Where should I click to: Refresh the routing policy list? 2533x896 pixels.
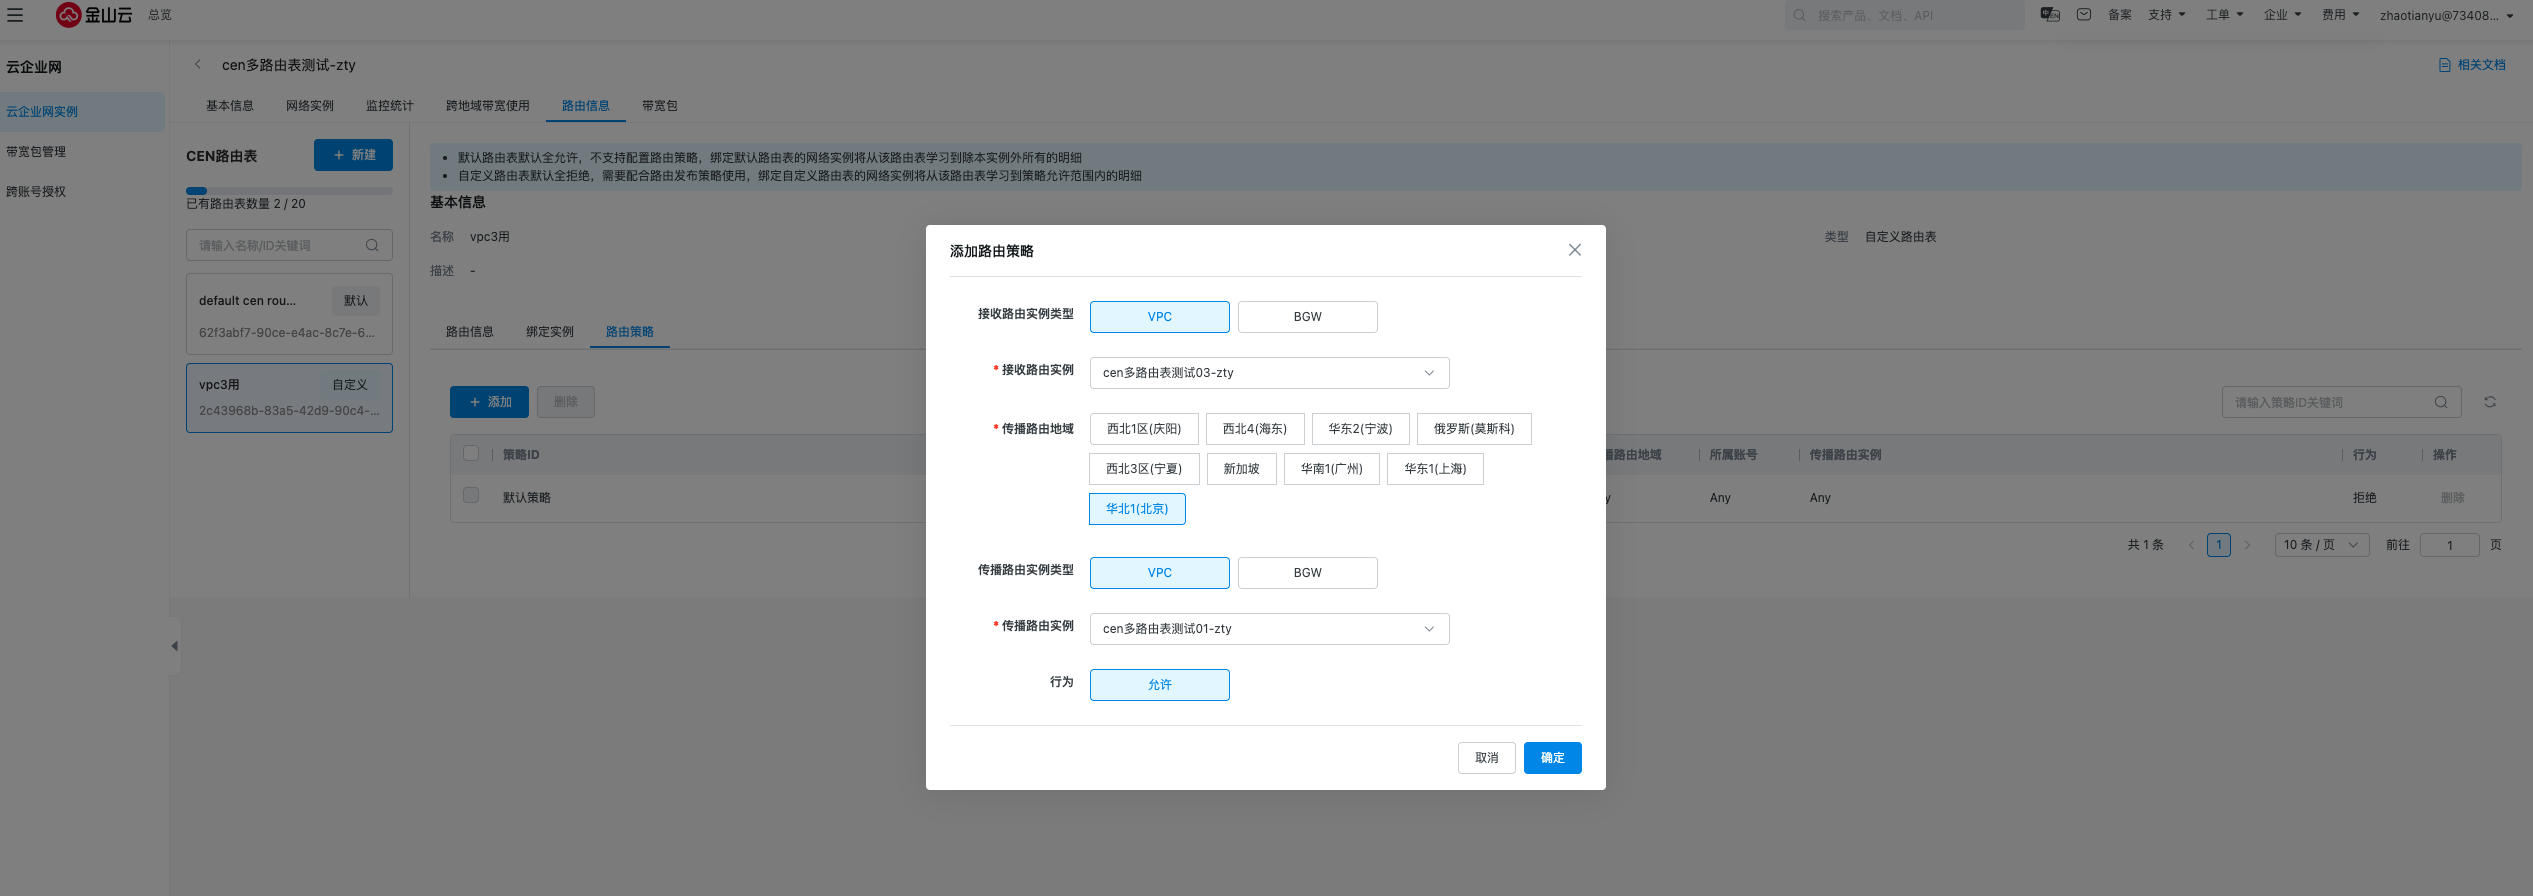coord(2490,402)
